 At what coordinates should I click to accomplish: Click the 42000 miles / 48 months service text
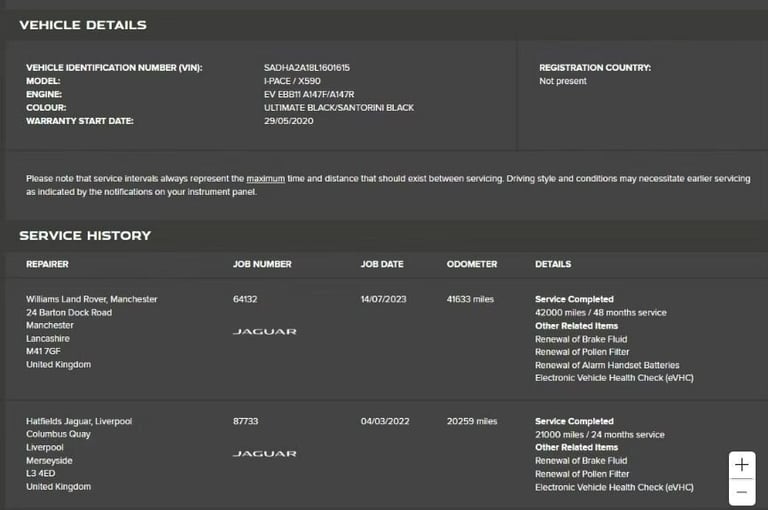coord(600,313)
